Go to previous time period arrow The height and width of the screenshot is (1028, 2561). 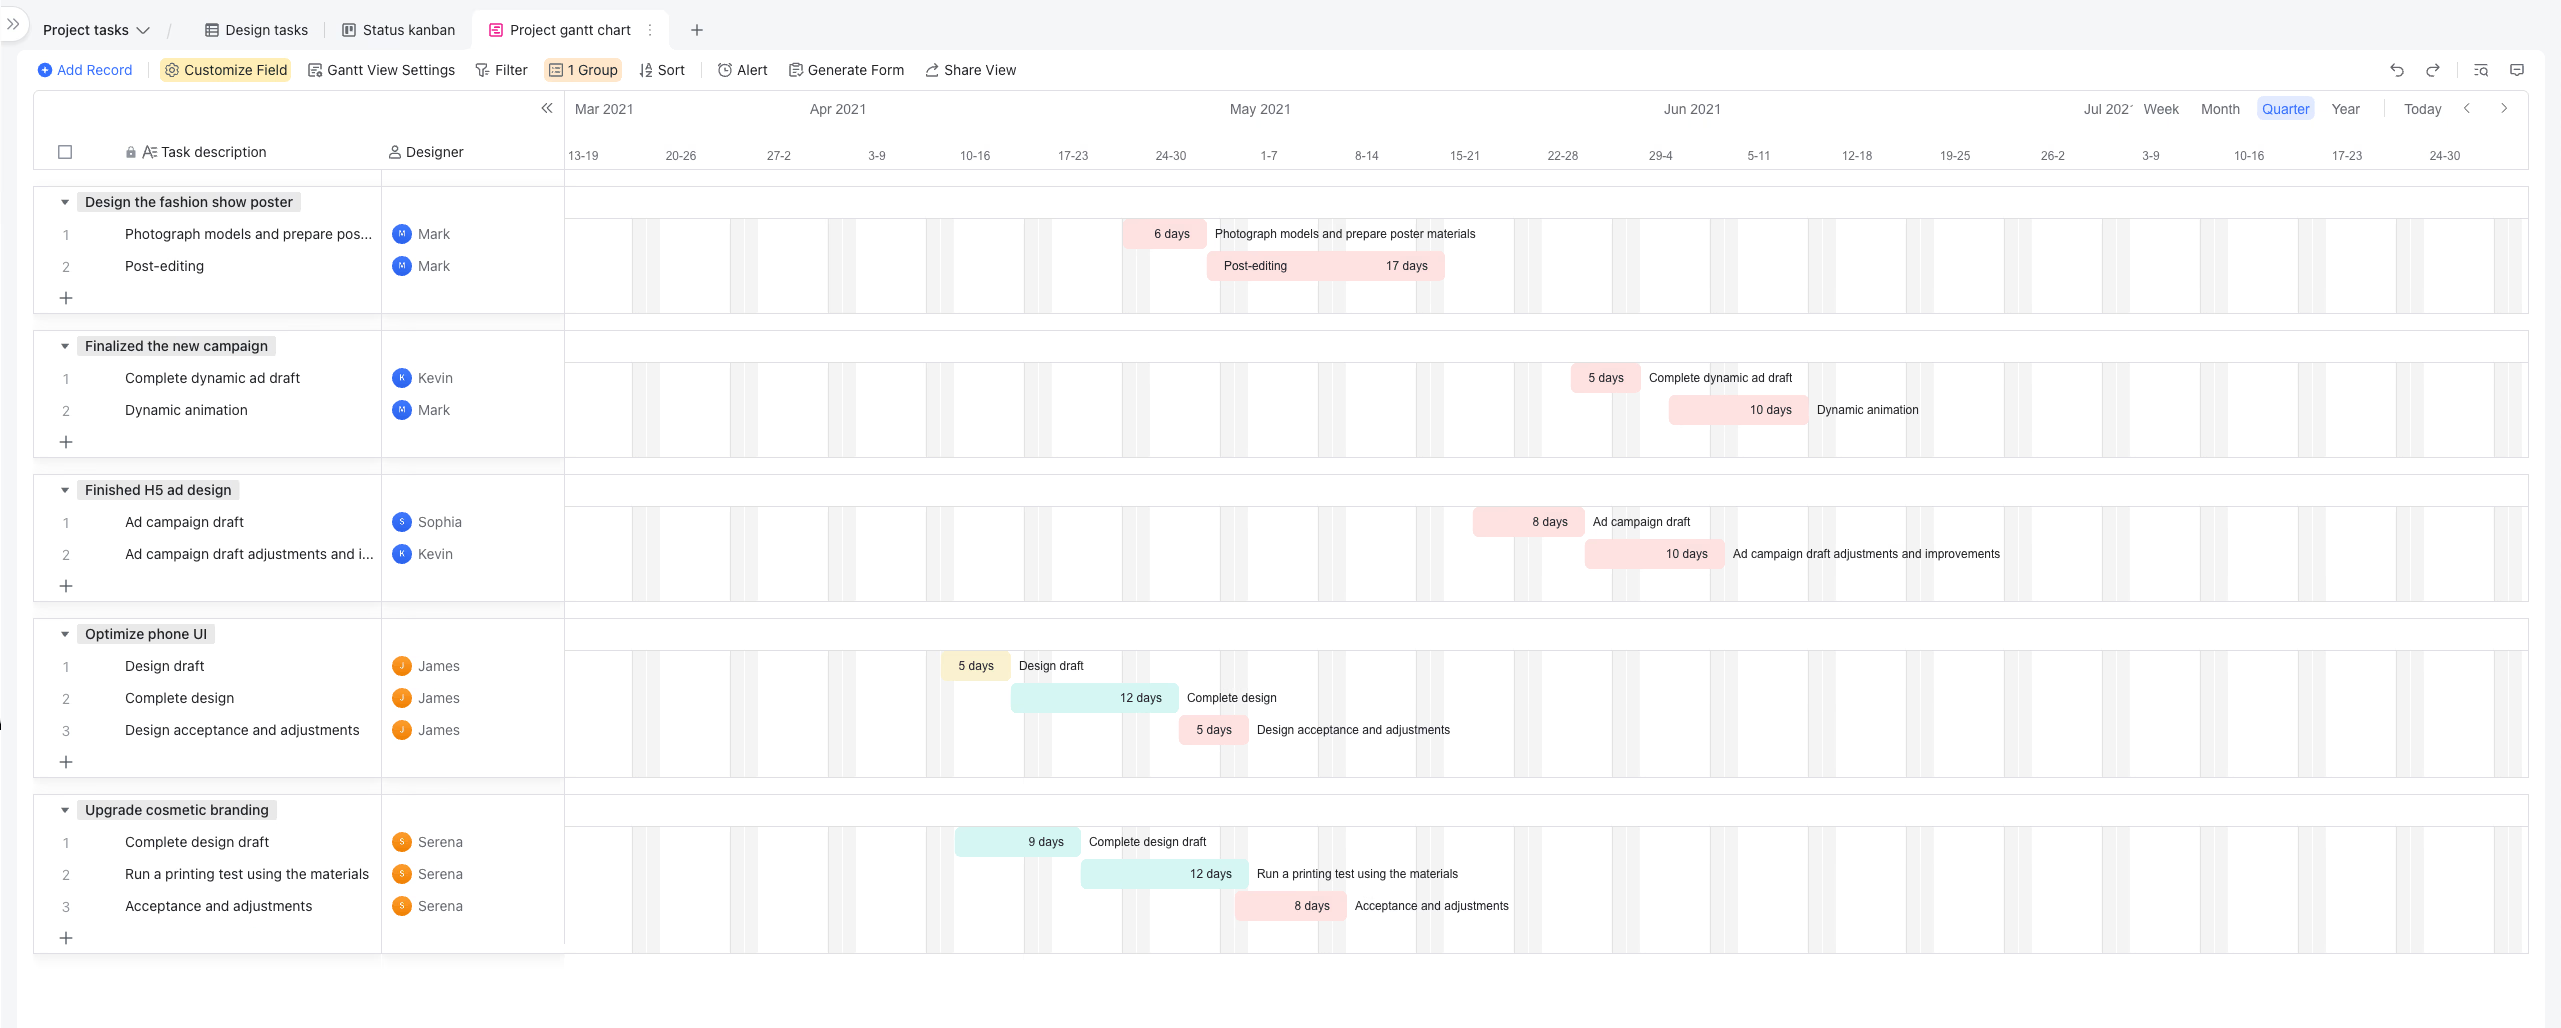2467,108
